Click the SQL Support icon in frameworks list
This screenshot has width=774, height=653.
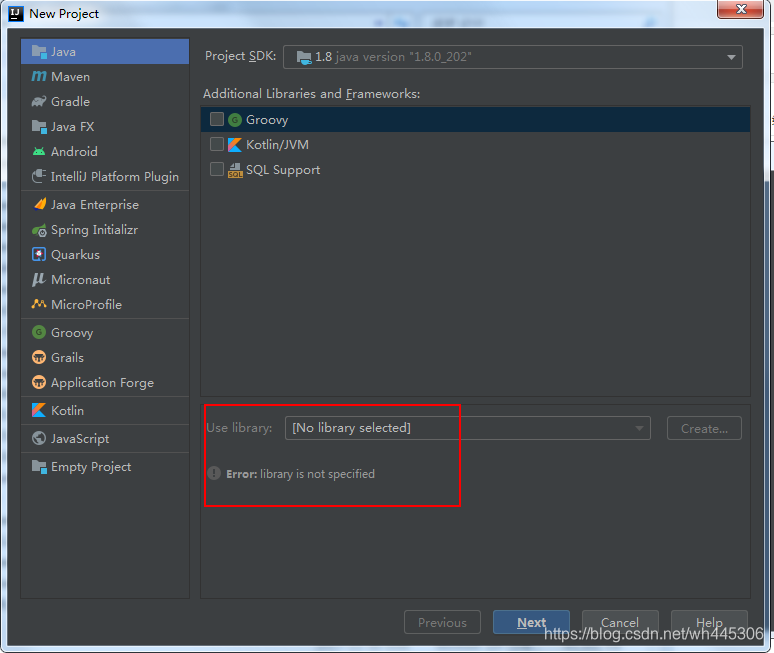coord(235,170)
